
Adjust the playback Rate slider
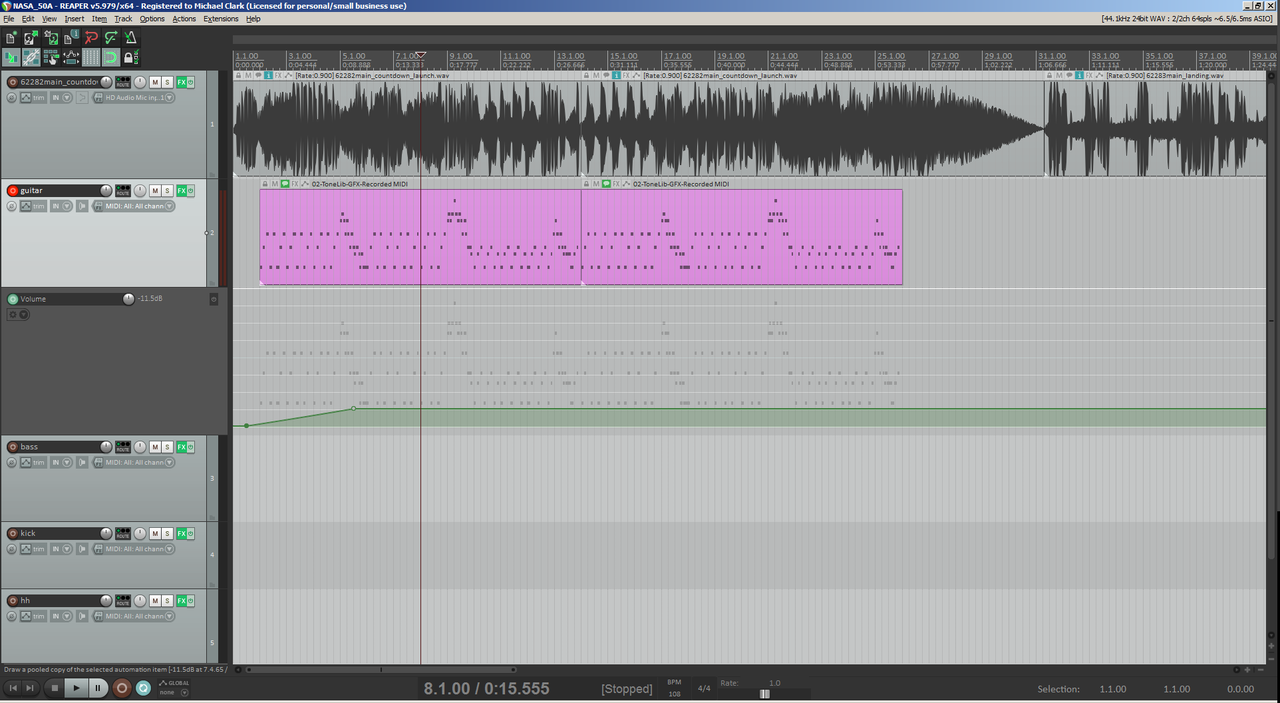click(765, 694)
